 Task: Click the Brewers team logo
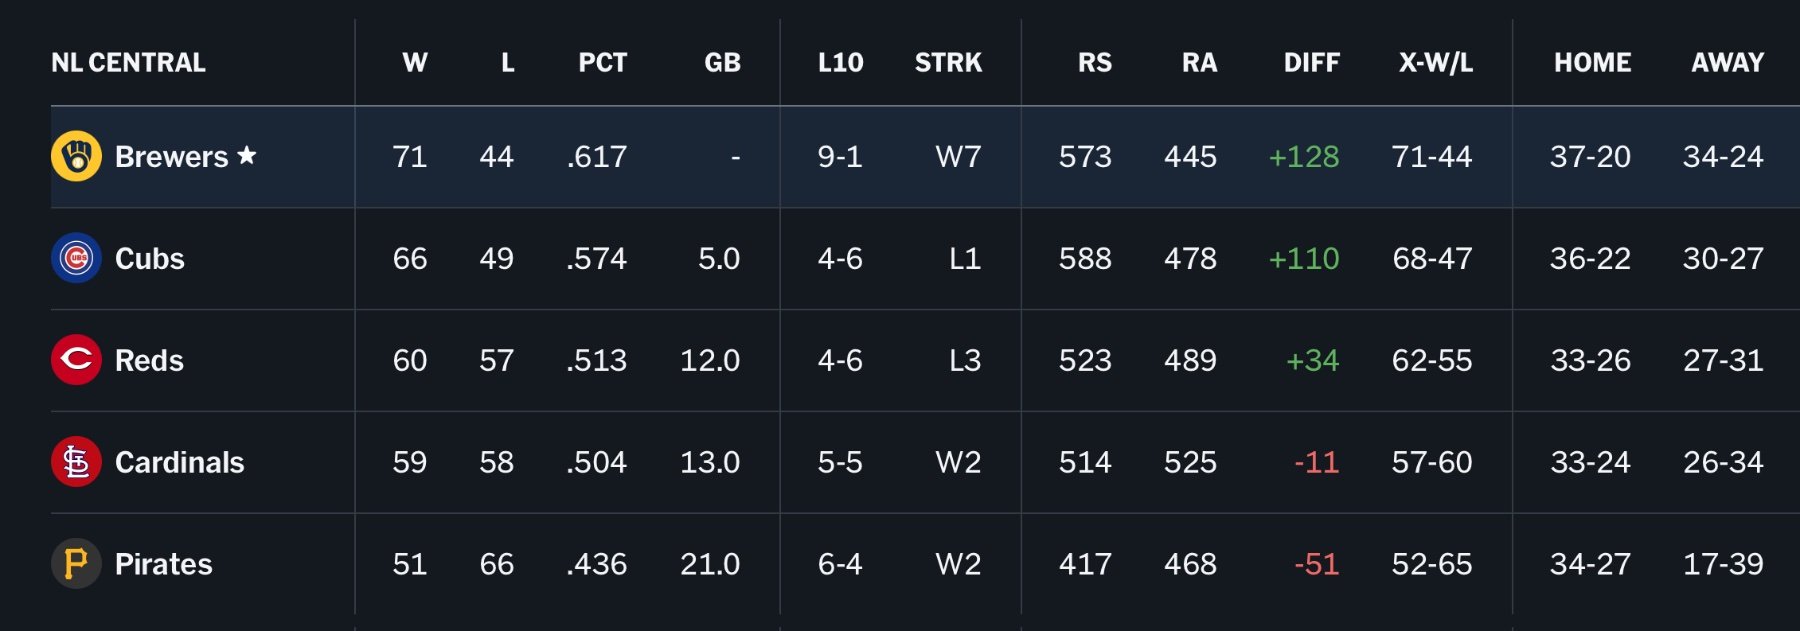point(76,157)
